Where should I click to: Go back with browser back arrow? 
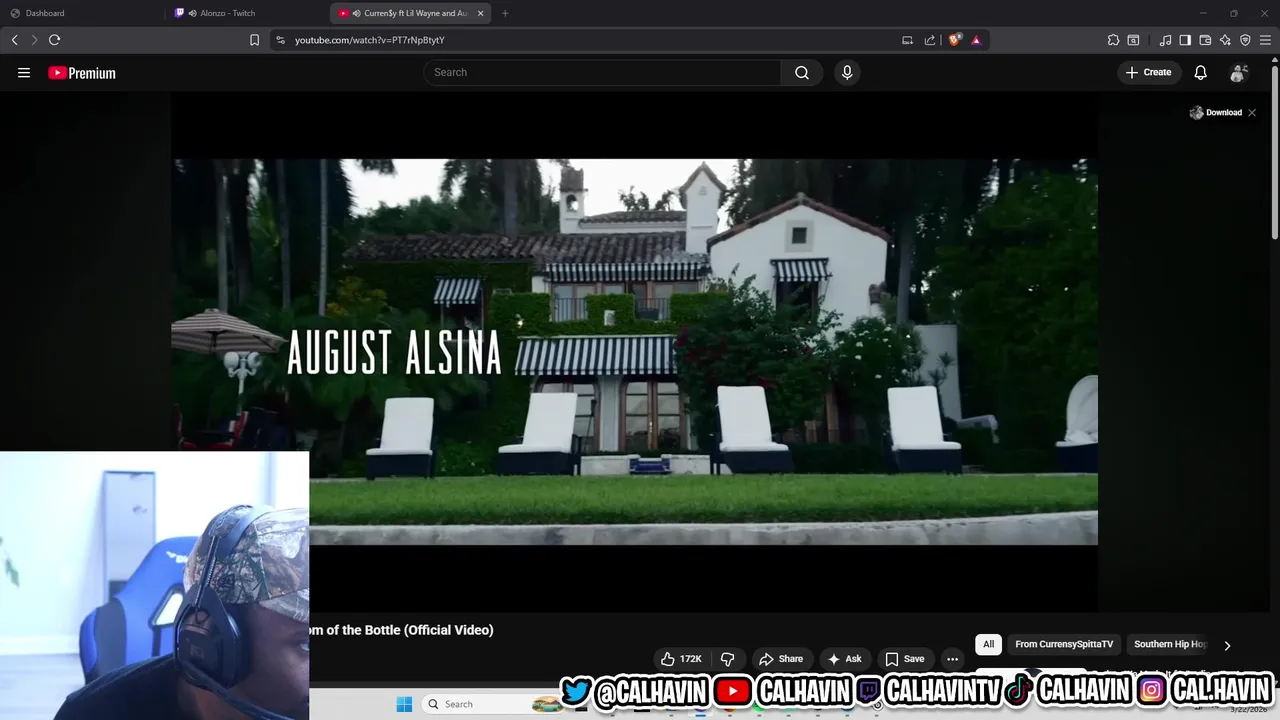[14, 40]
